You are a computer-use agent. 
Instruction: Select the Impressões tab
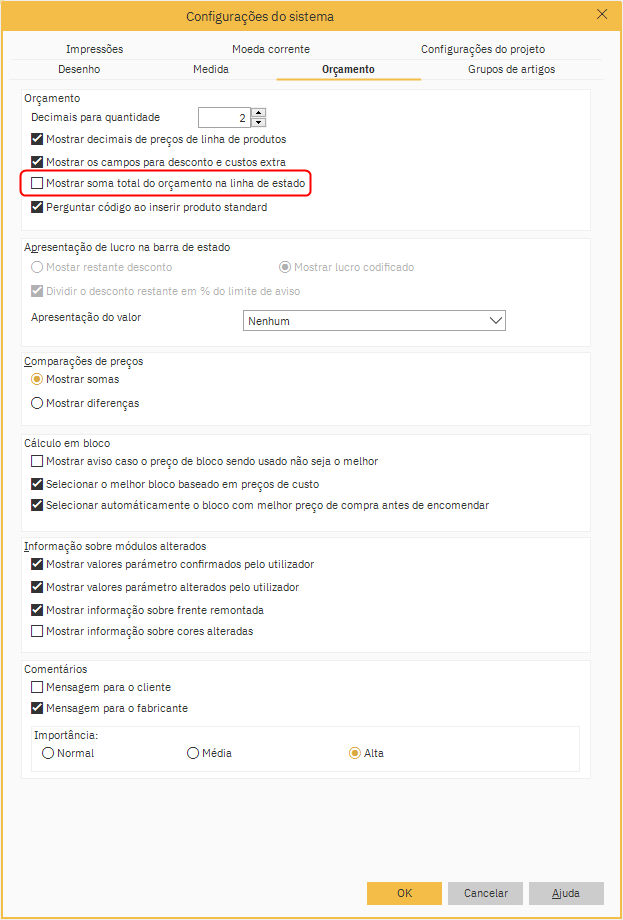95,49
